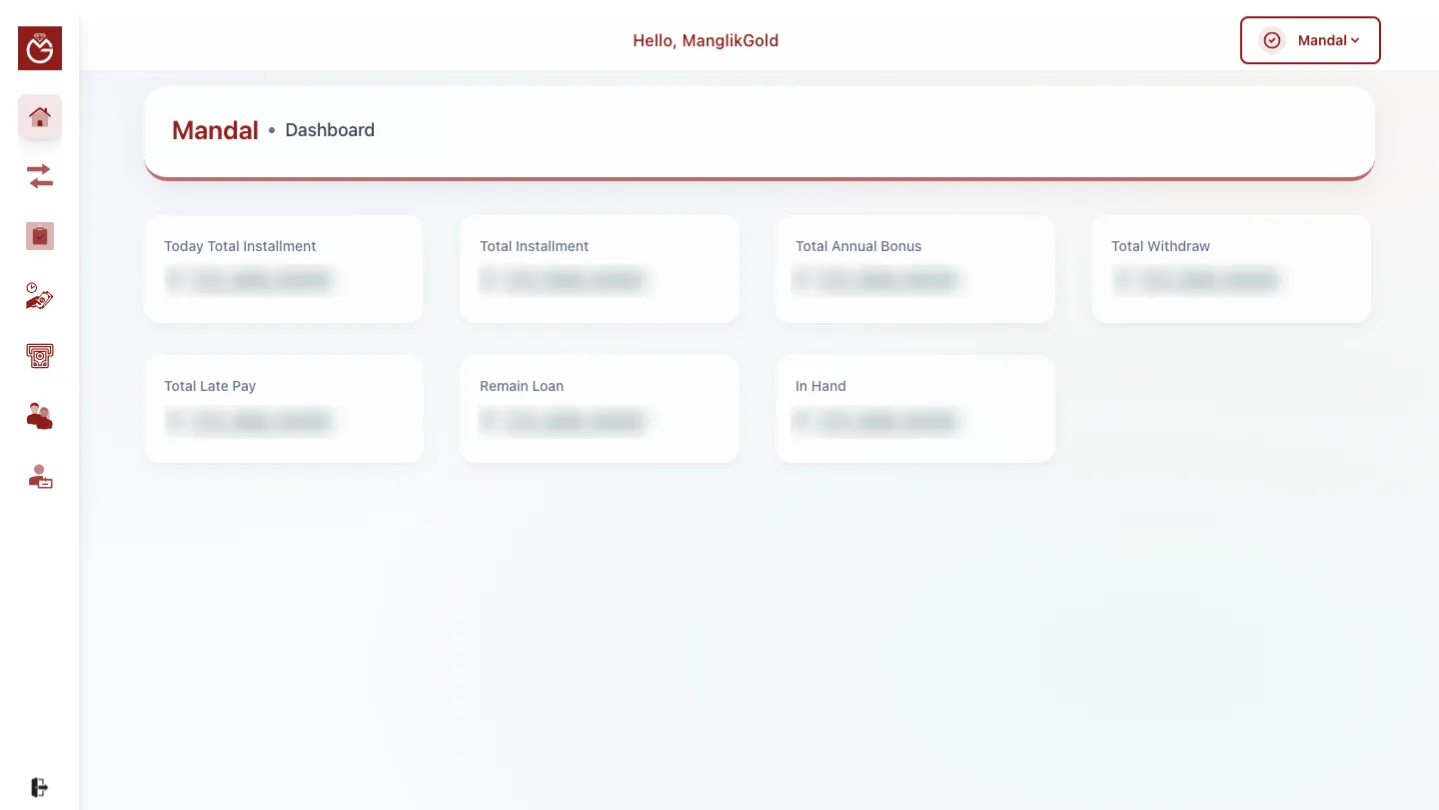
Task: Click the ATM withdraw sidebar icon
Action: [x=40, y=356]
